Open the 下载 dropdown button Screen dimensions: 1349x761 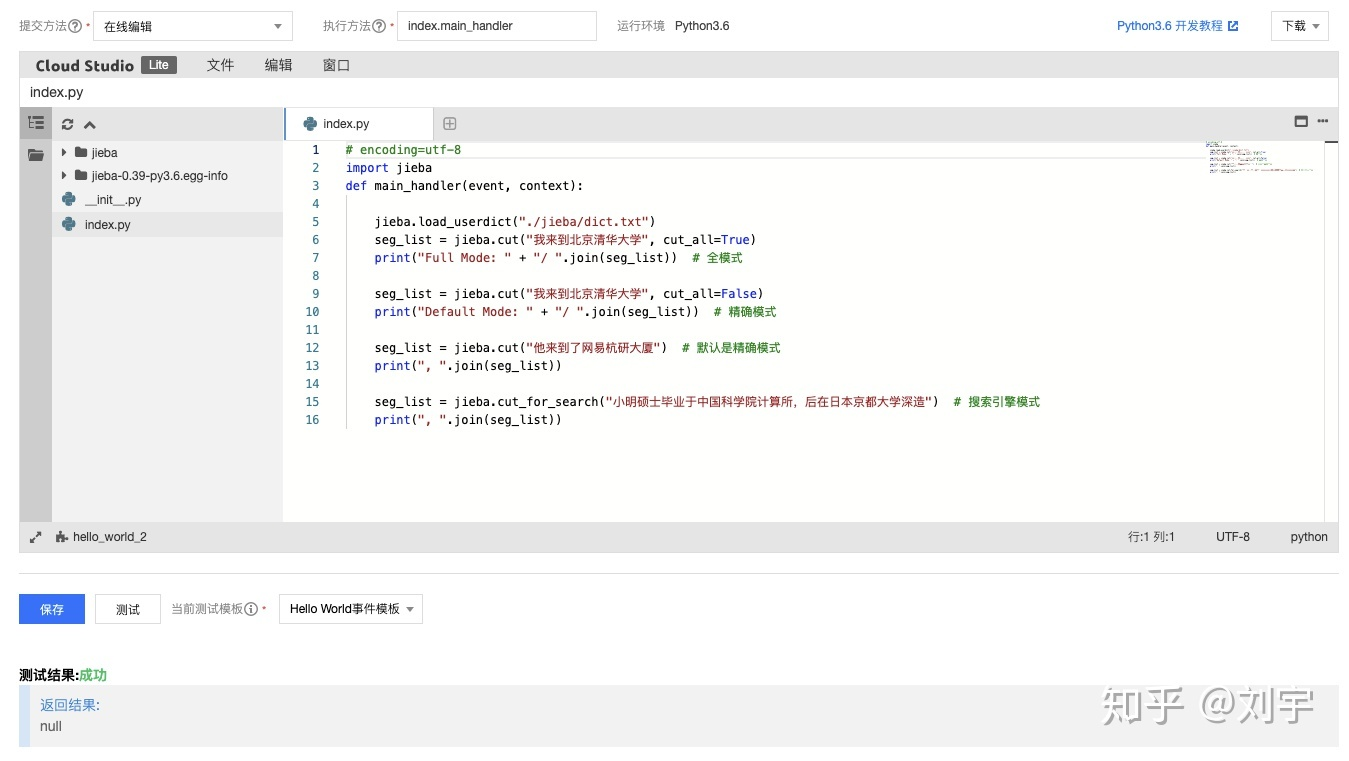point(1300,26)
